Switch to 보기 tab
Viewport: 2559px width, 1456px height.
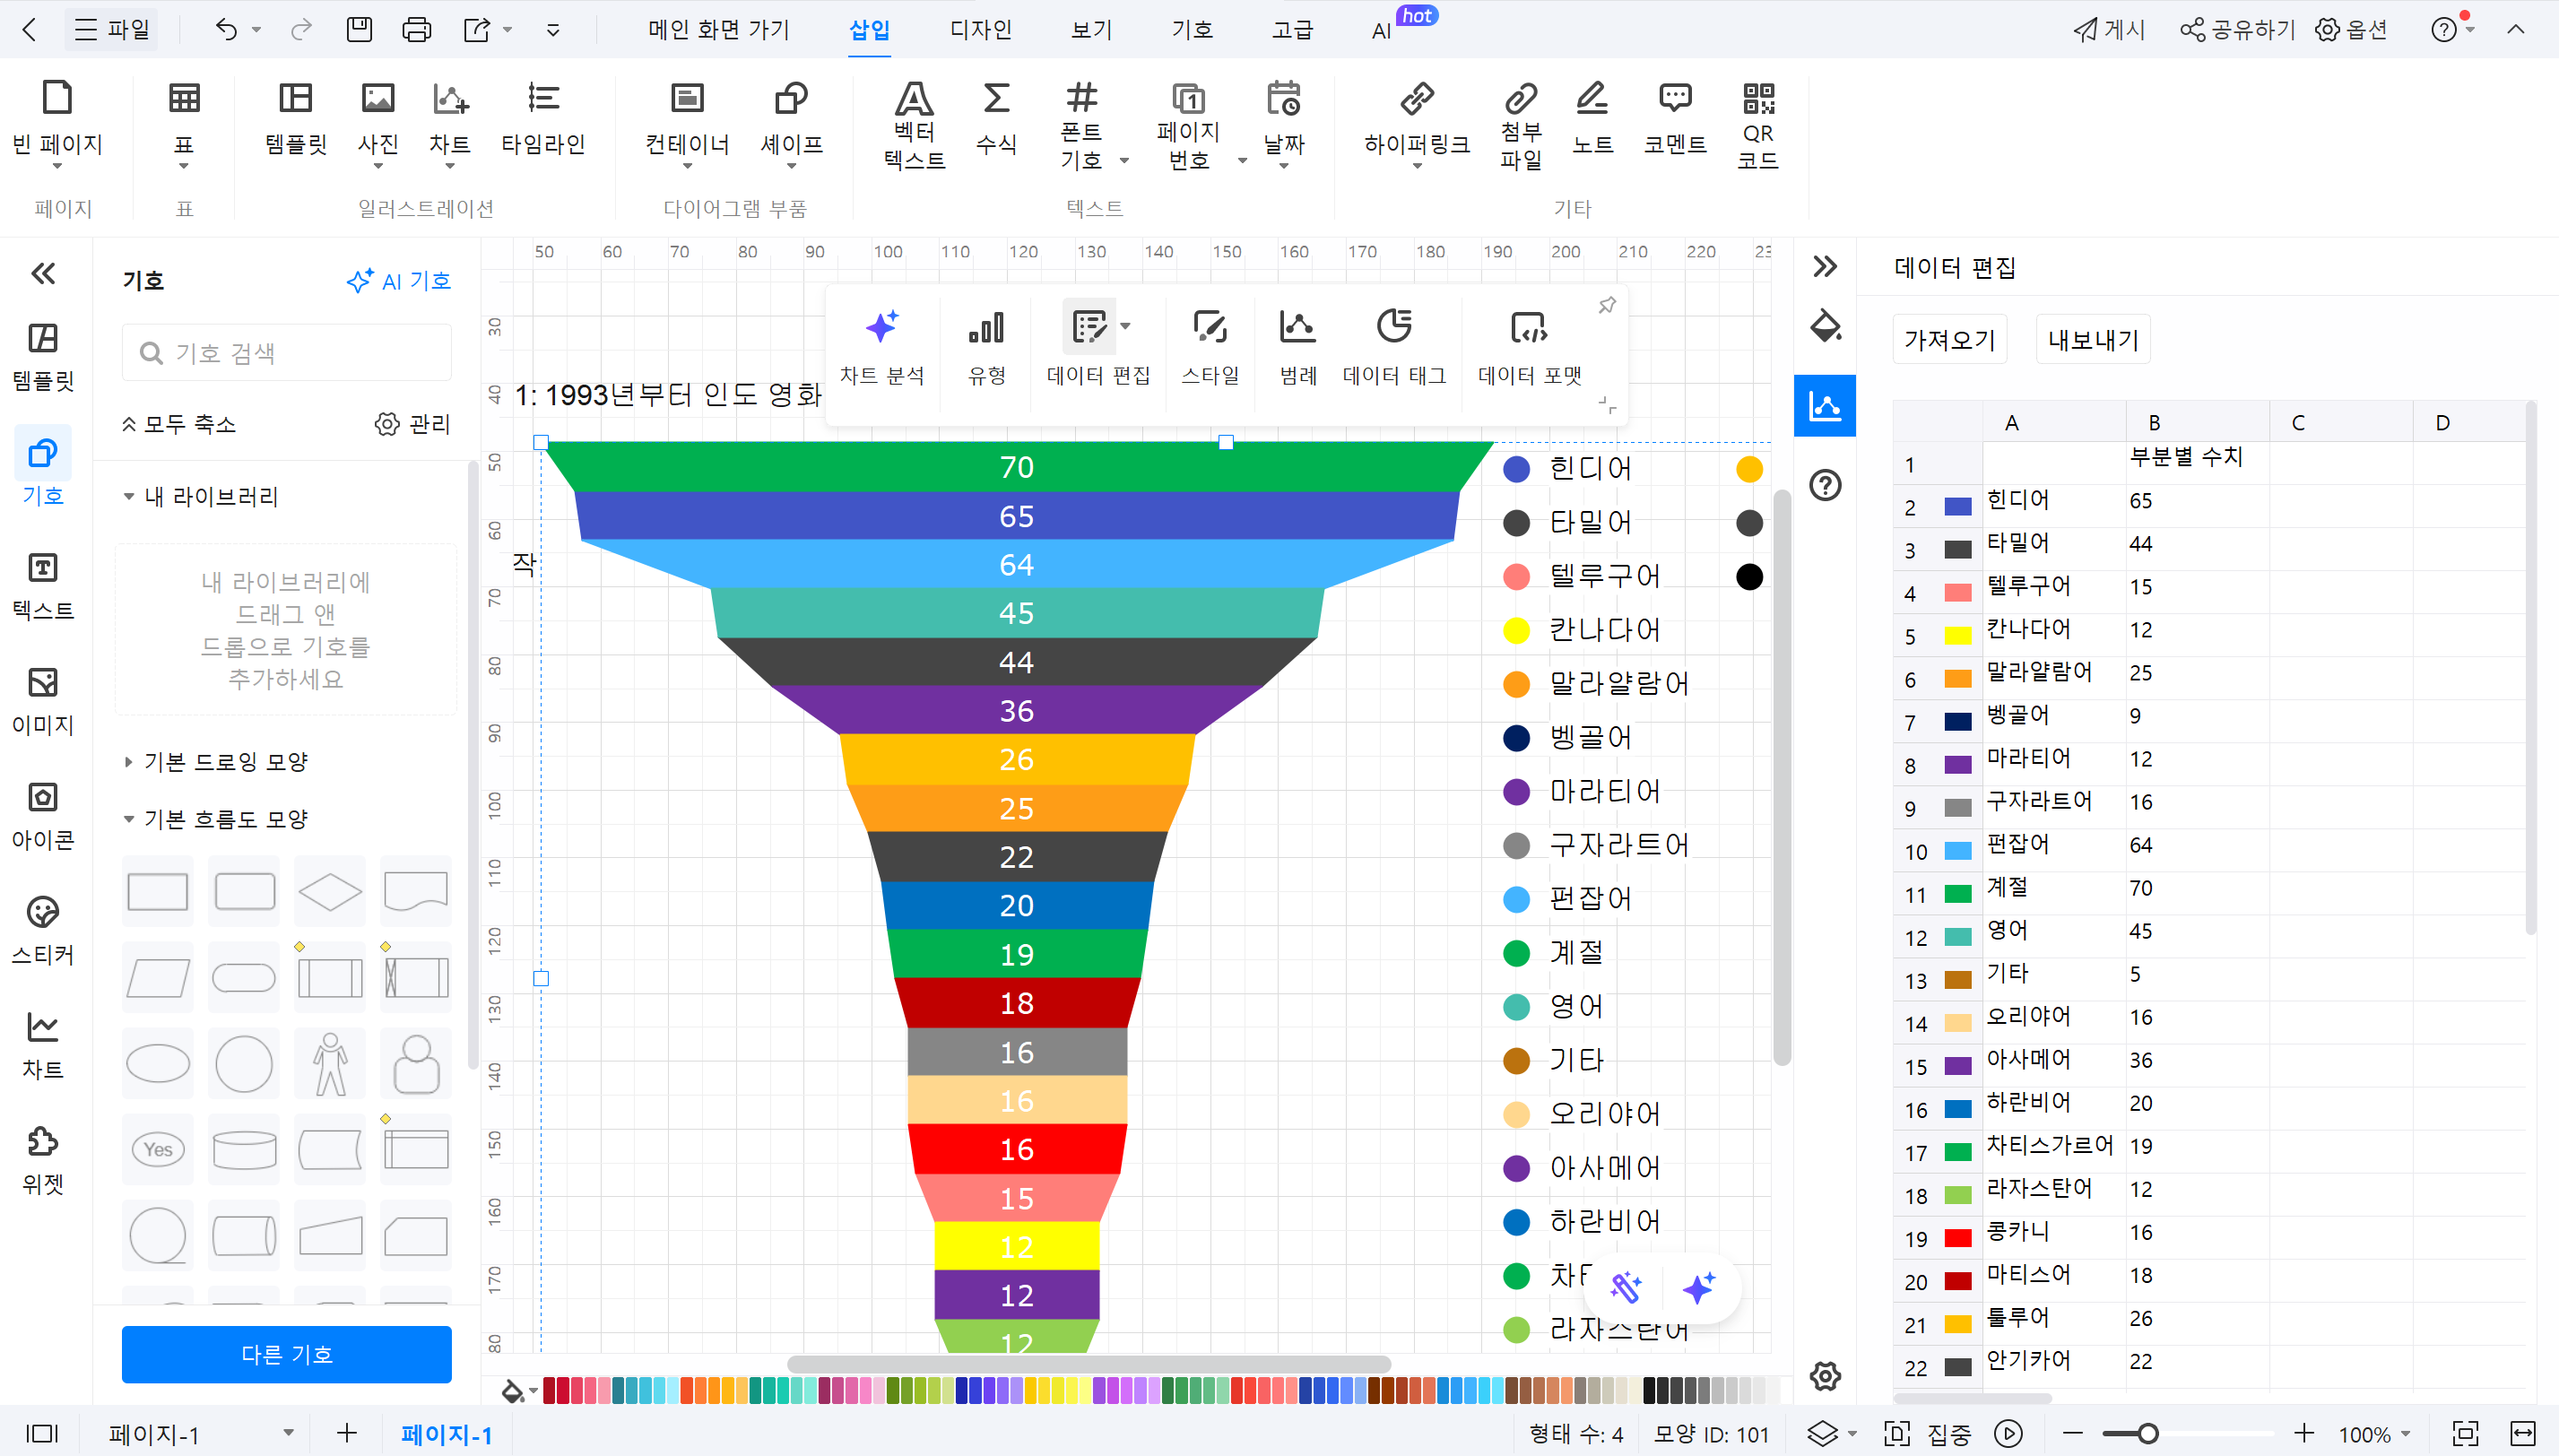pyautogui.click(x=1091, y=30)
